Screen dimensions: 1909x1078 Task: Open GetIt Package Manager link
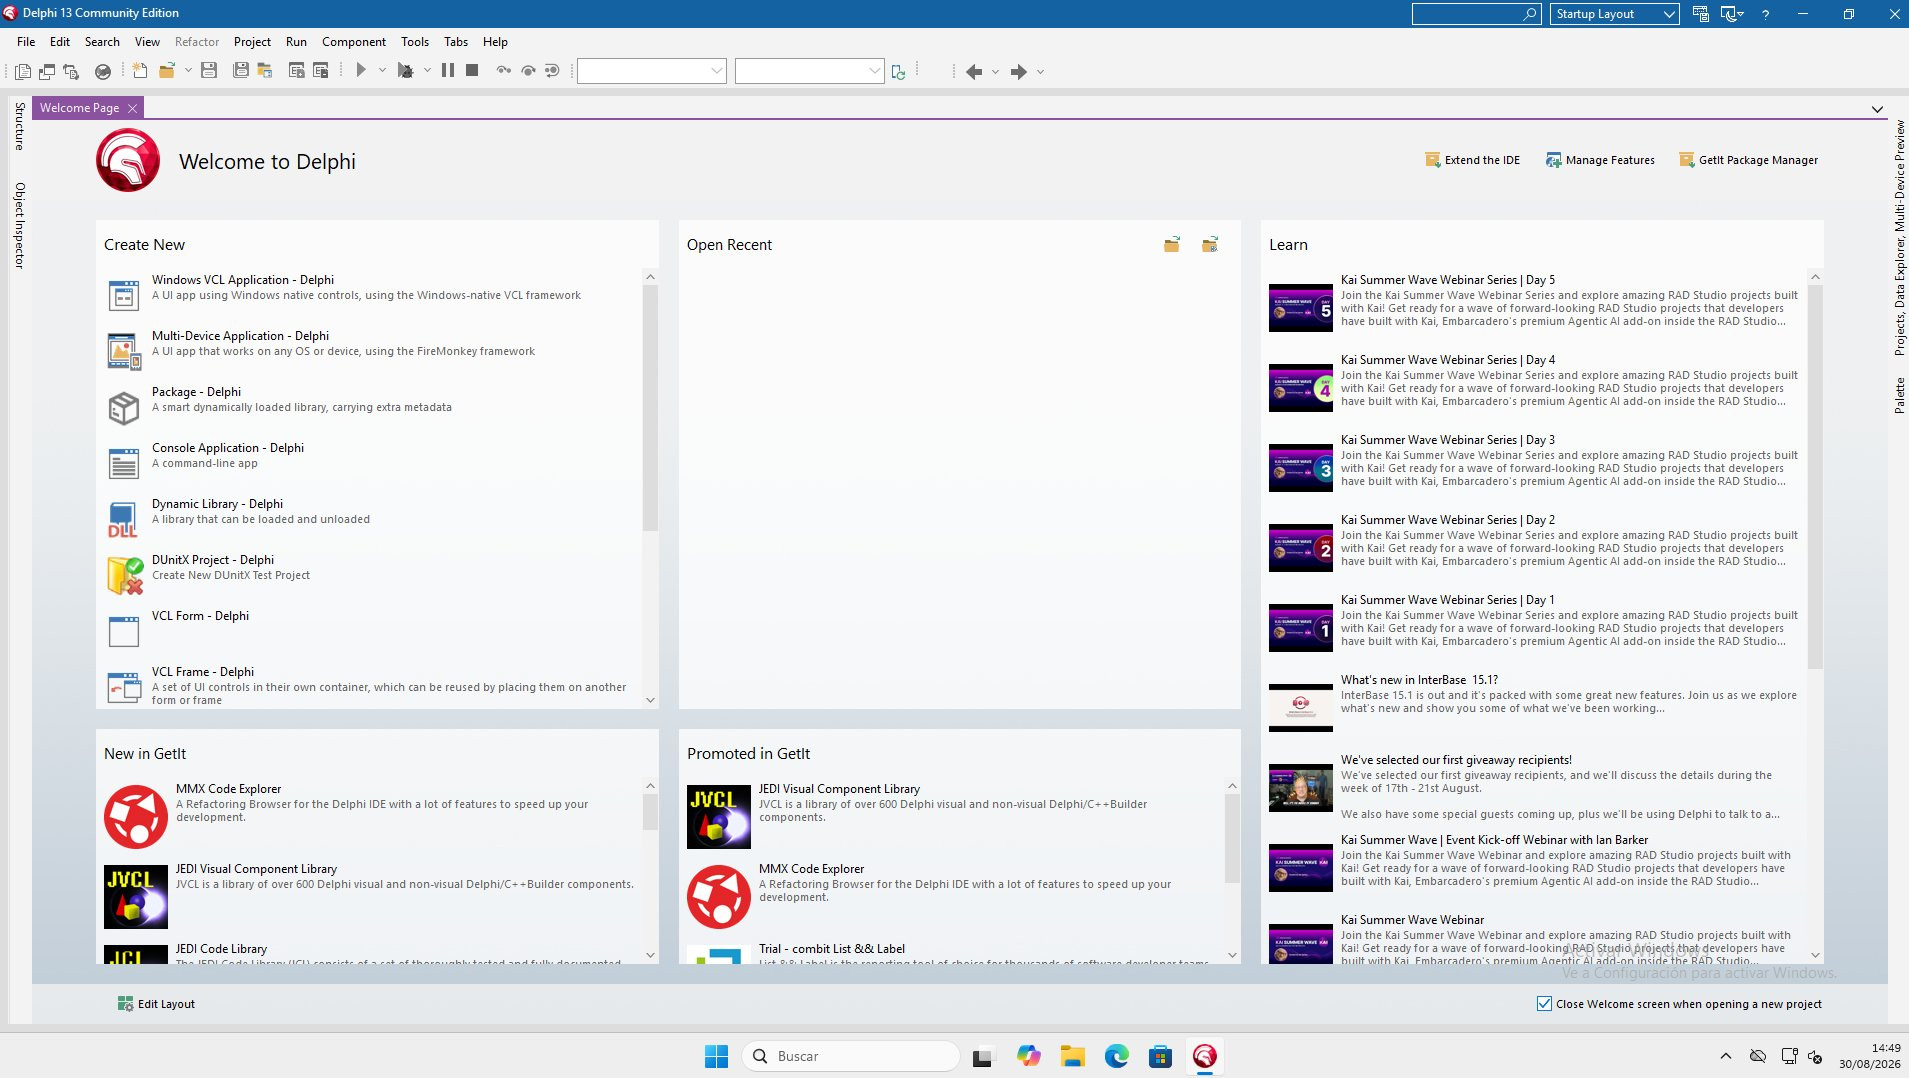pos(1748,160)
